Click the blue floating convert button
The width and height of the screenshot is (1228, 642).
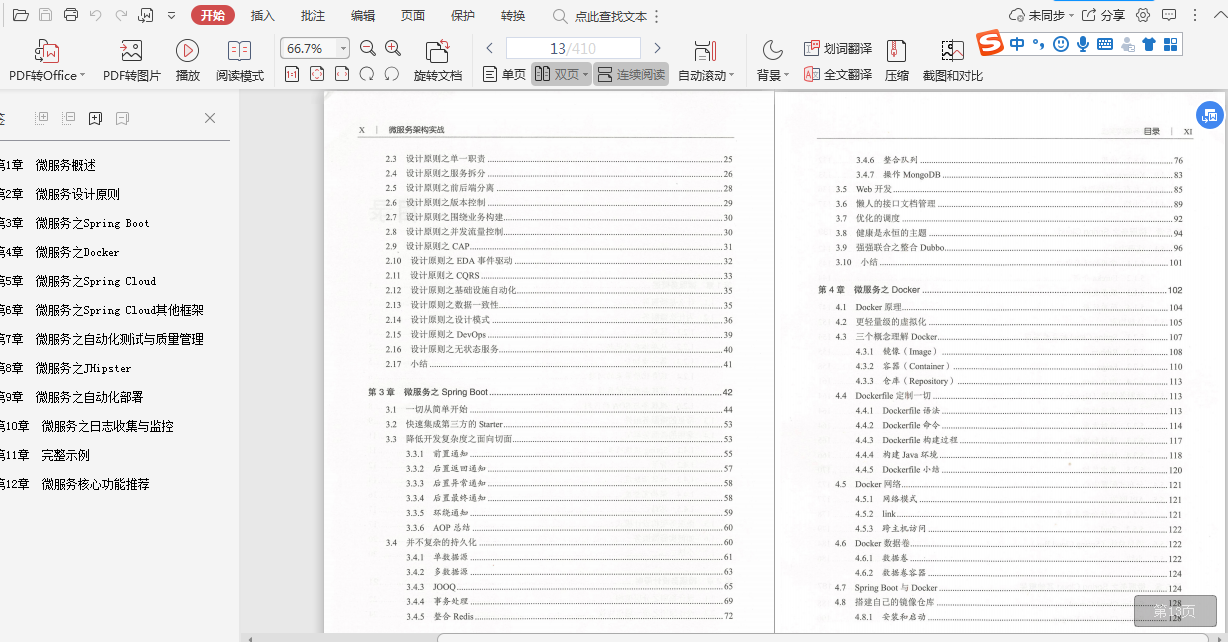[1210, 115]
